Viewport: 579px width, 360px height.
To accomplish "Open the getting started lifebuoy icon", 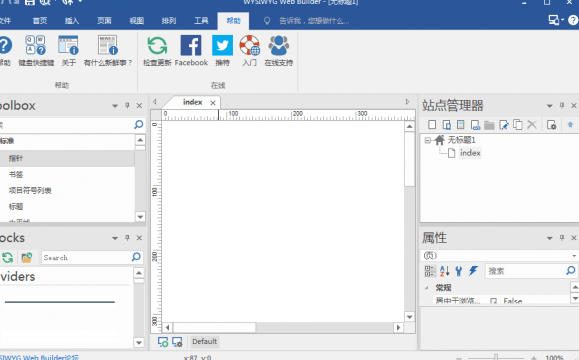I will point(250,50).
